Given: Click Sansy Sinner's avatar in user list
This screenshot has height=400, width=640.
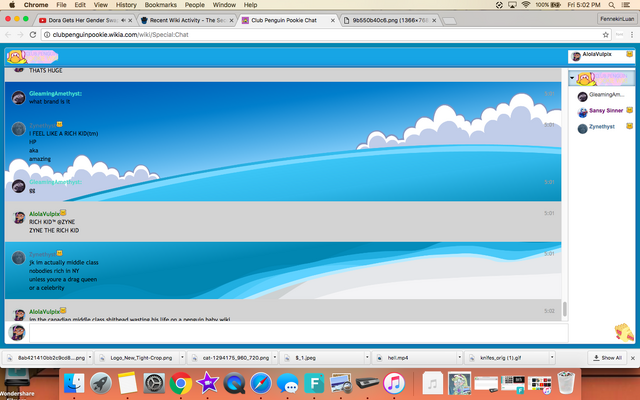Looking at the screenshot, I should click(x=582, y=112).
